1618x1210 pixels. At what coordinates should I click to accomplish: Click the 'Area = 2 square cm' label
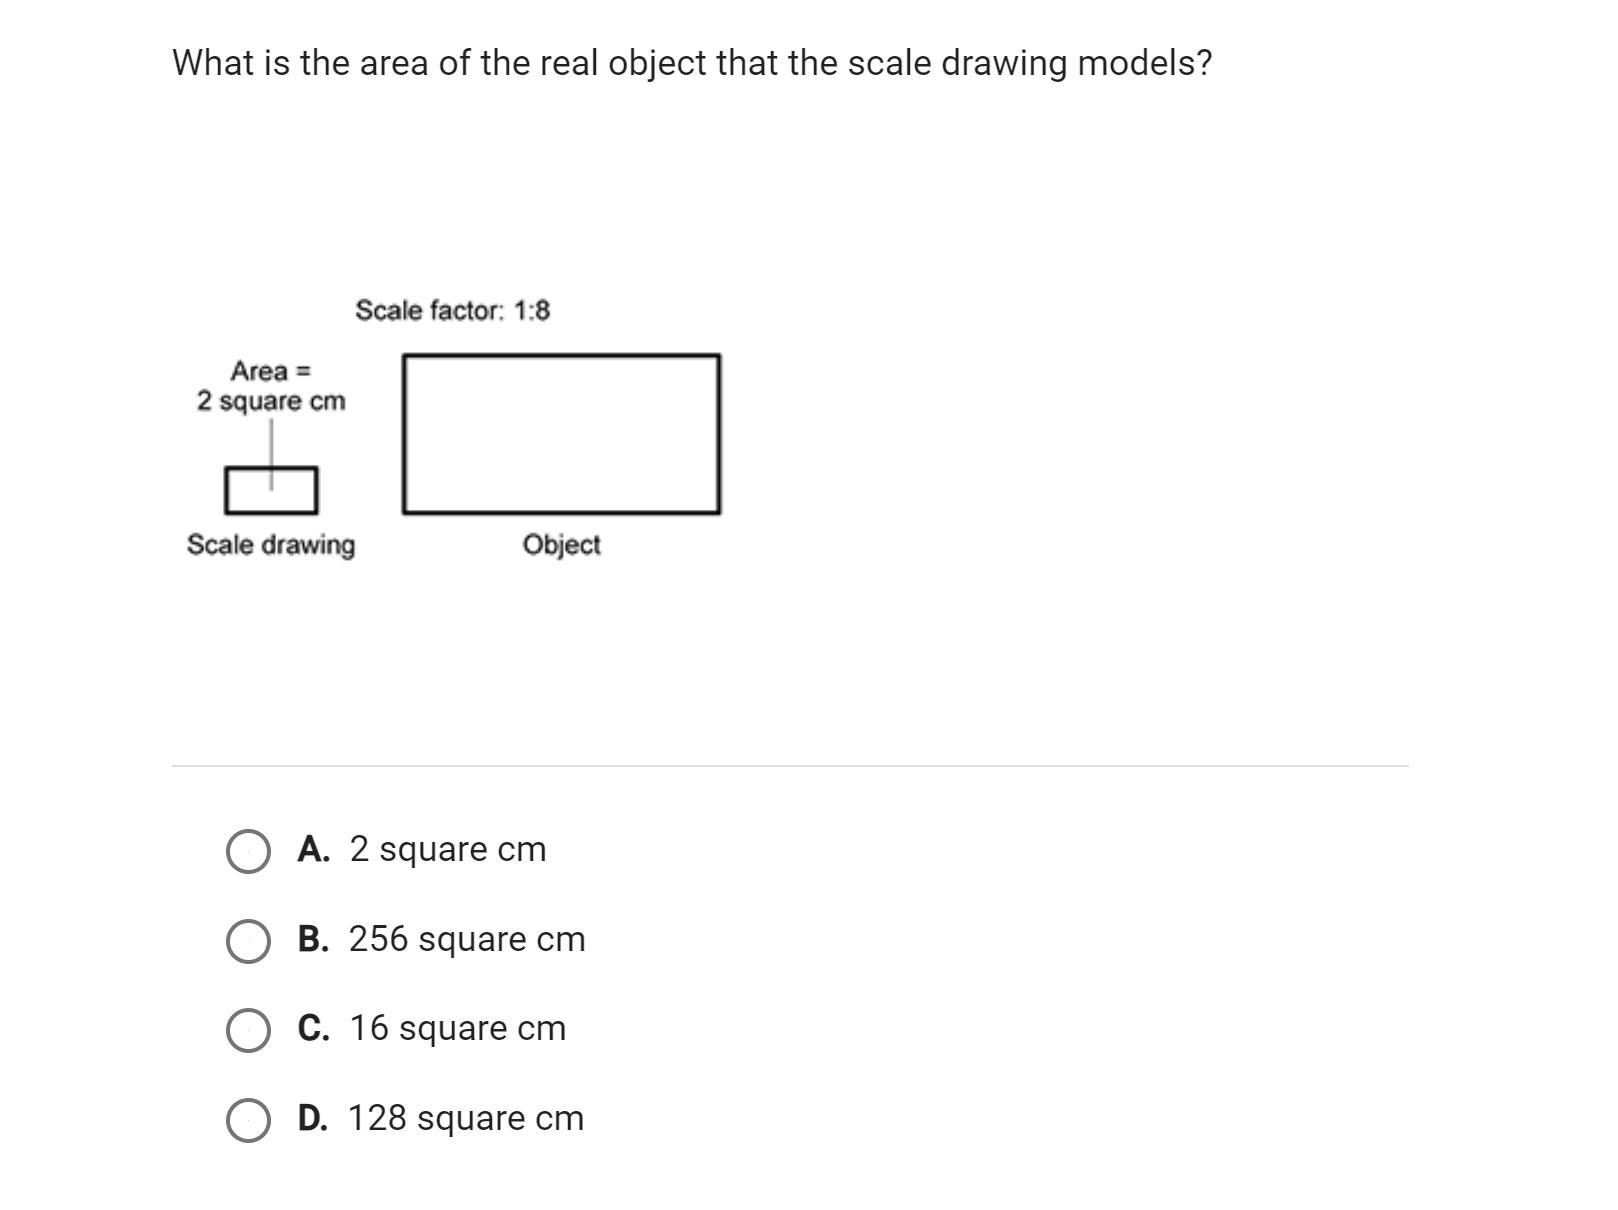click(x=271, y=386)
